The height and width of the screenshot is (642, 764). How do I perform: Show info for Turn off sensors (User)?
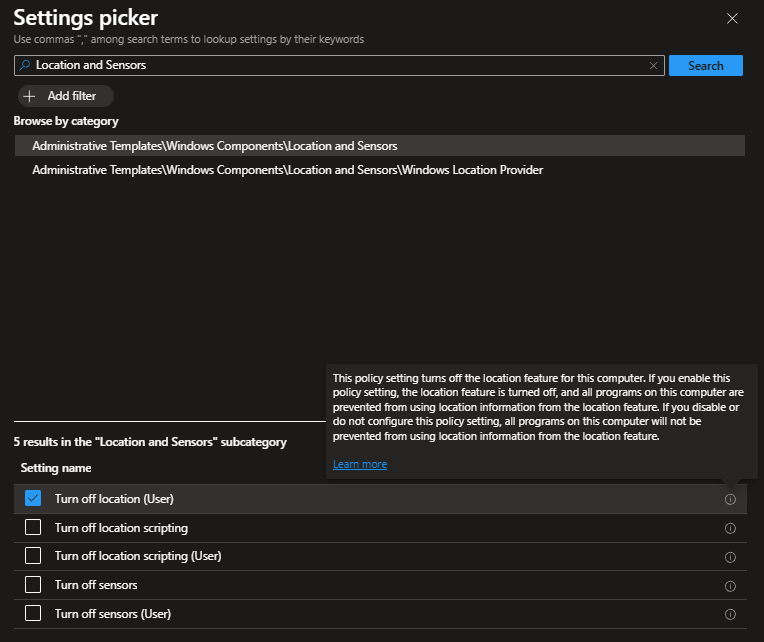click(730, 614)
